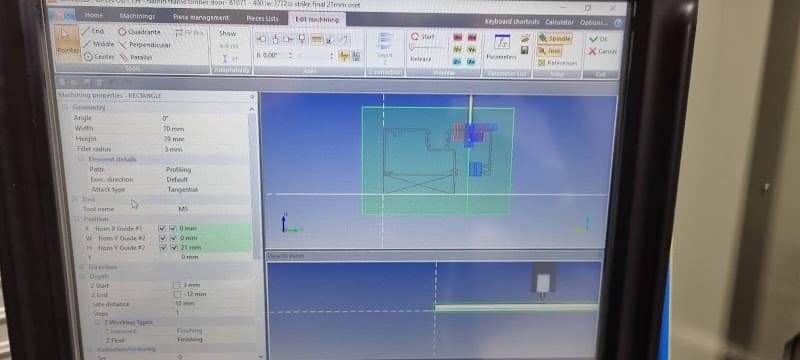This screenshot has width=800, height=360.
Task: Click the Show button
Action: [x=228, y=33]
